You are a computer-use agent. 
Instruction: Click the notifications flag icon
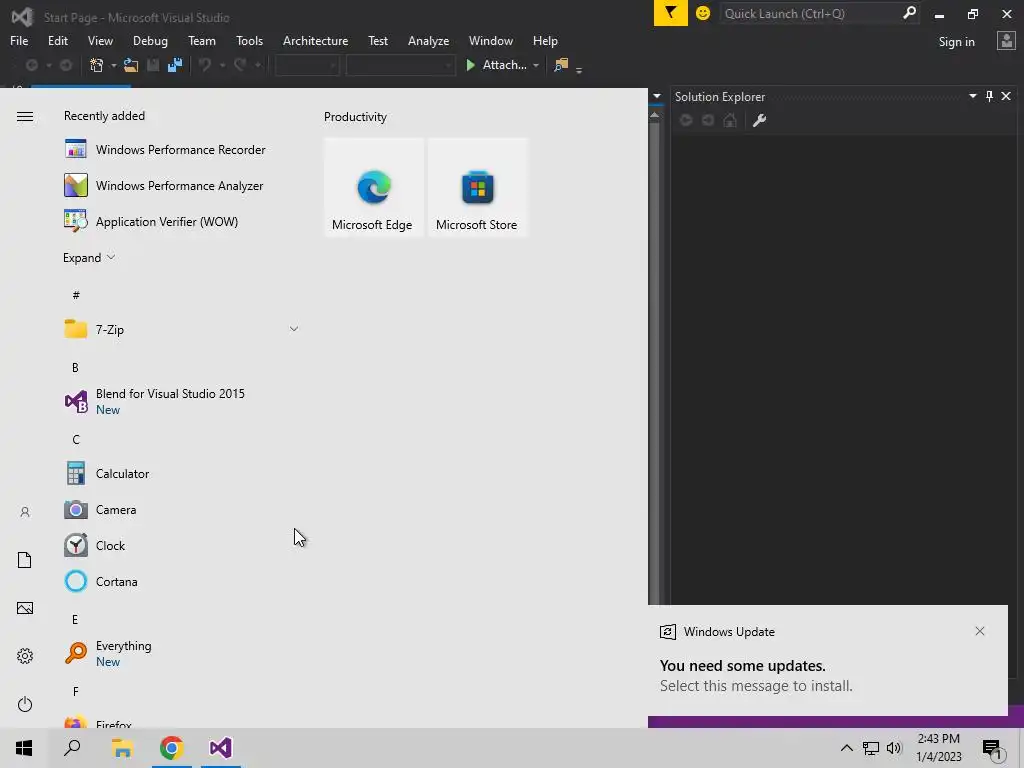[671, 12]
